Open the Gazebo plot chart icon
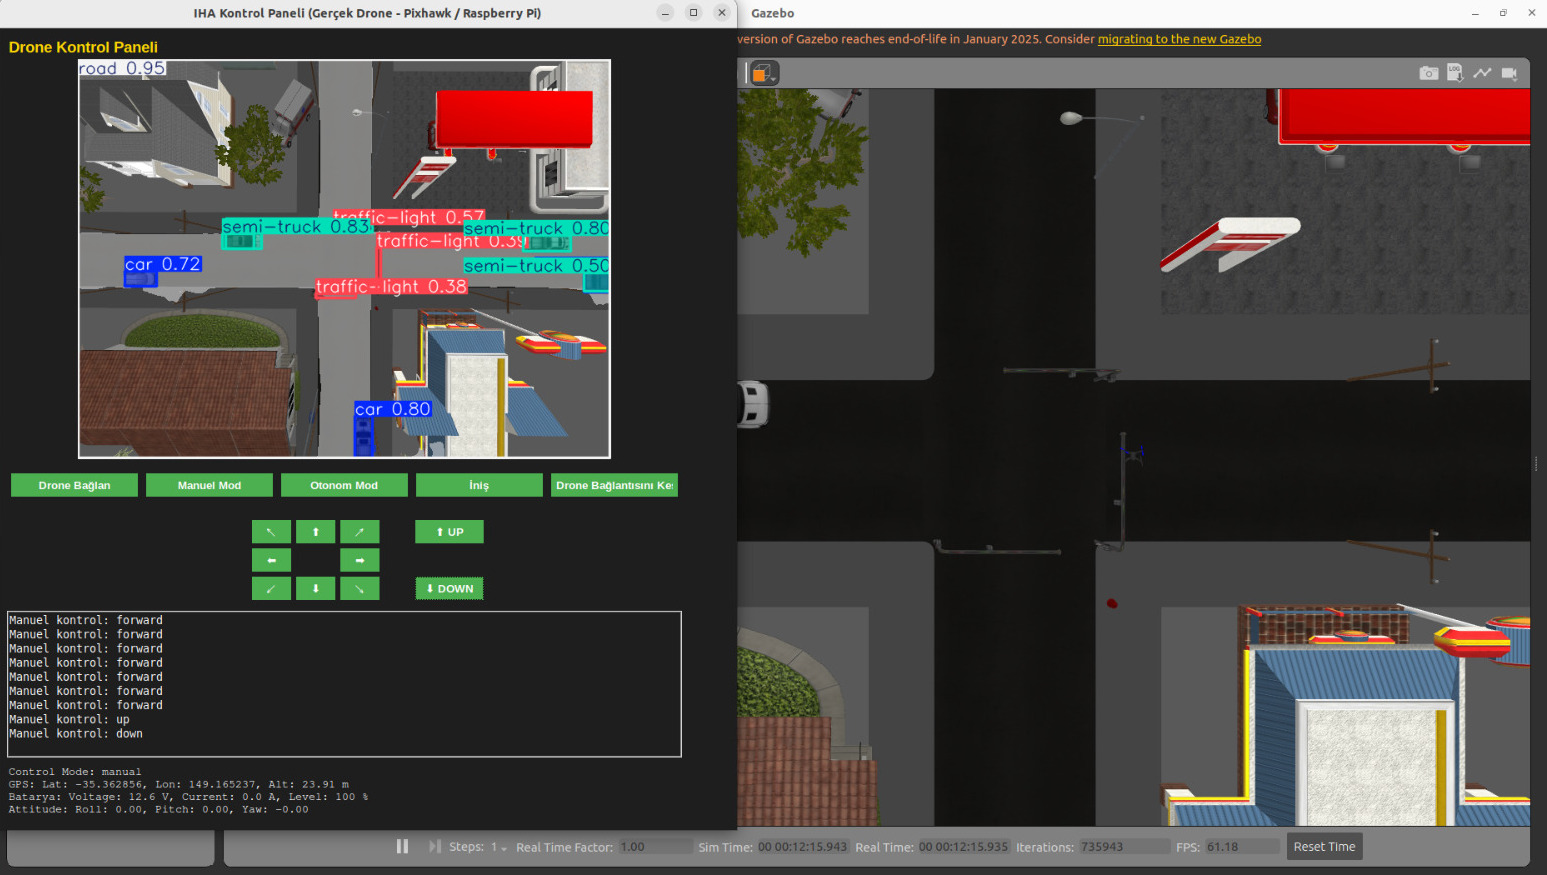 point(1482,73)
